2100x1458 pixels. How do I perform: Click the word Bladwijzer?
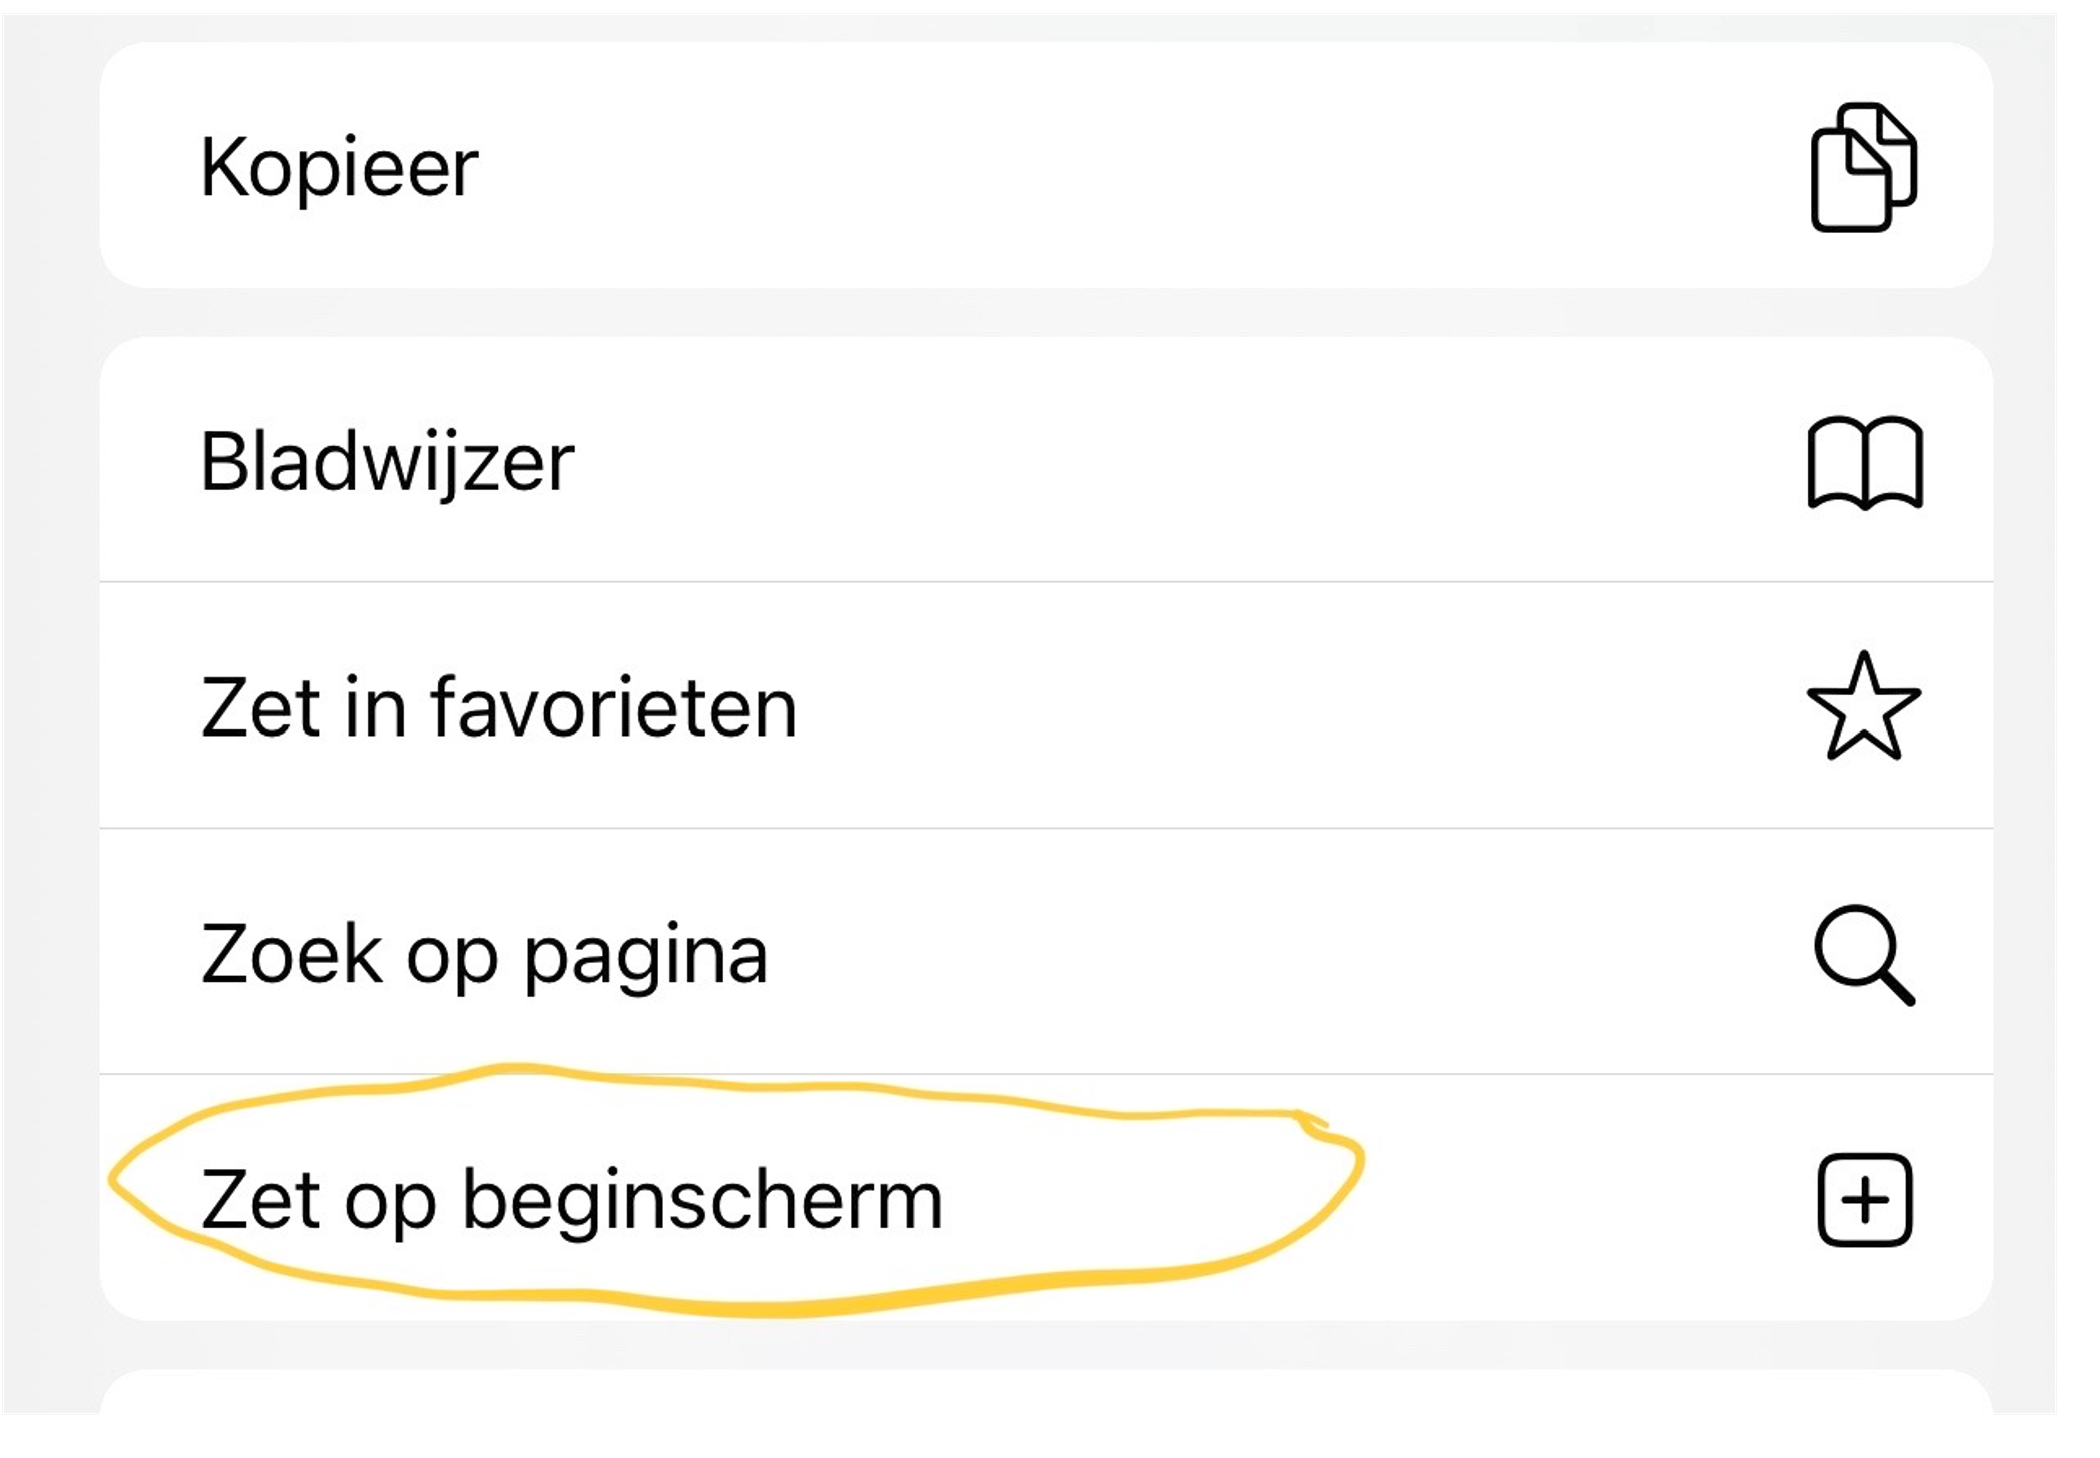pos(387,462)
